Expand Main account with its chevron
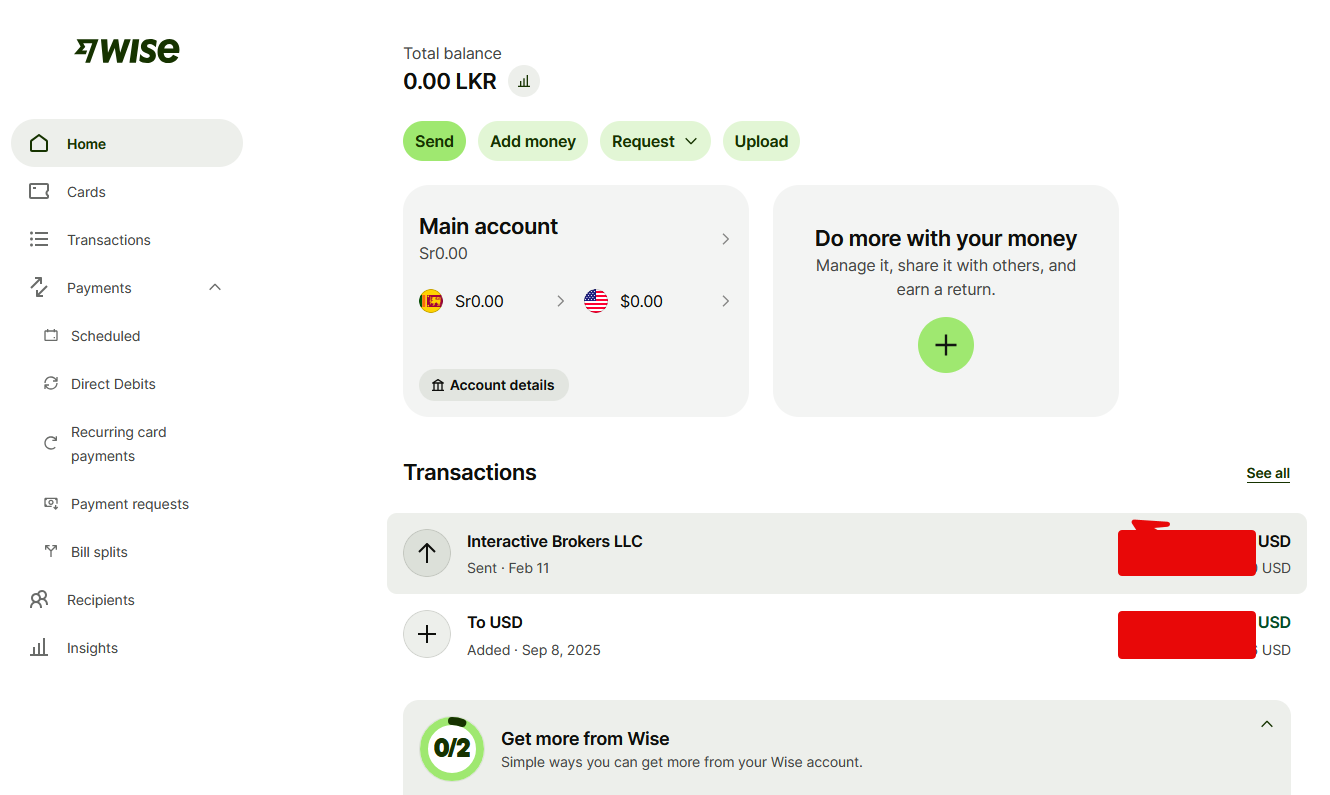Viewport: 1330px width, 795px height. 726,239
